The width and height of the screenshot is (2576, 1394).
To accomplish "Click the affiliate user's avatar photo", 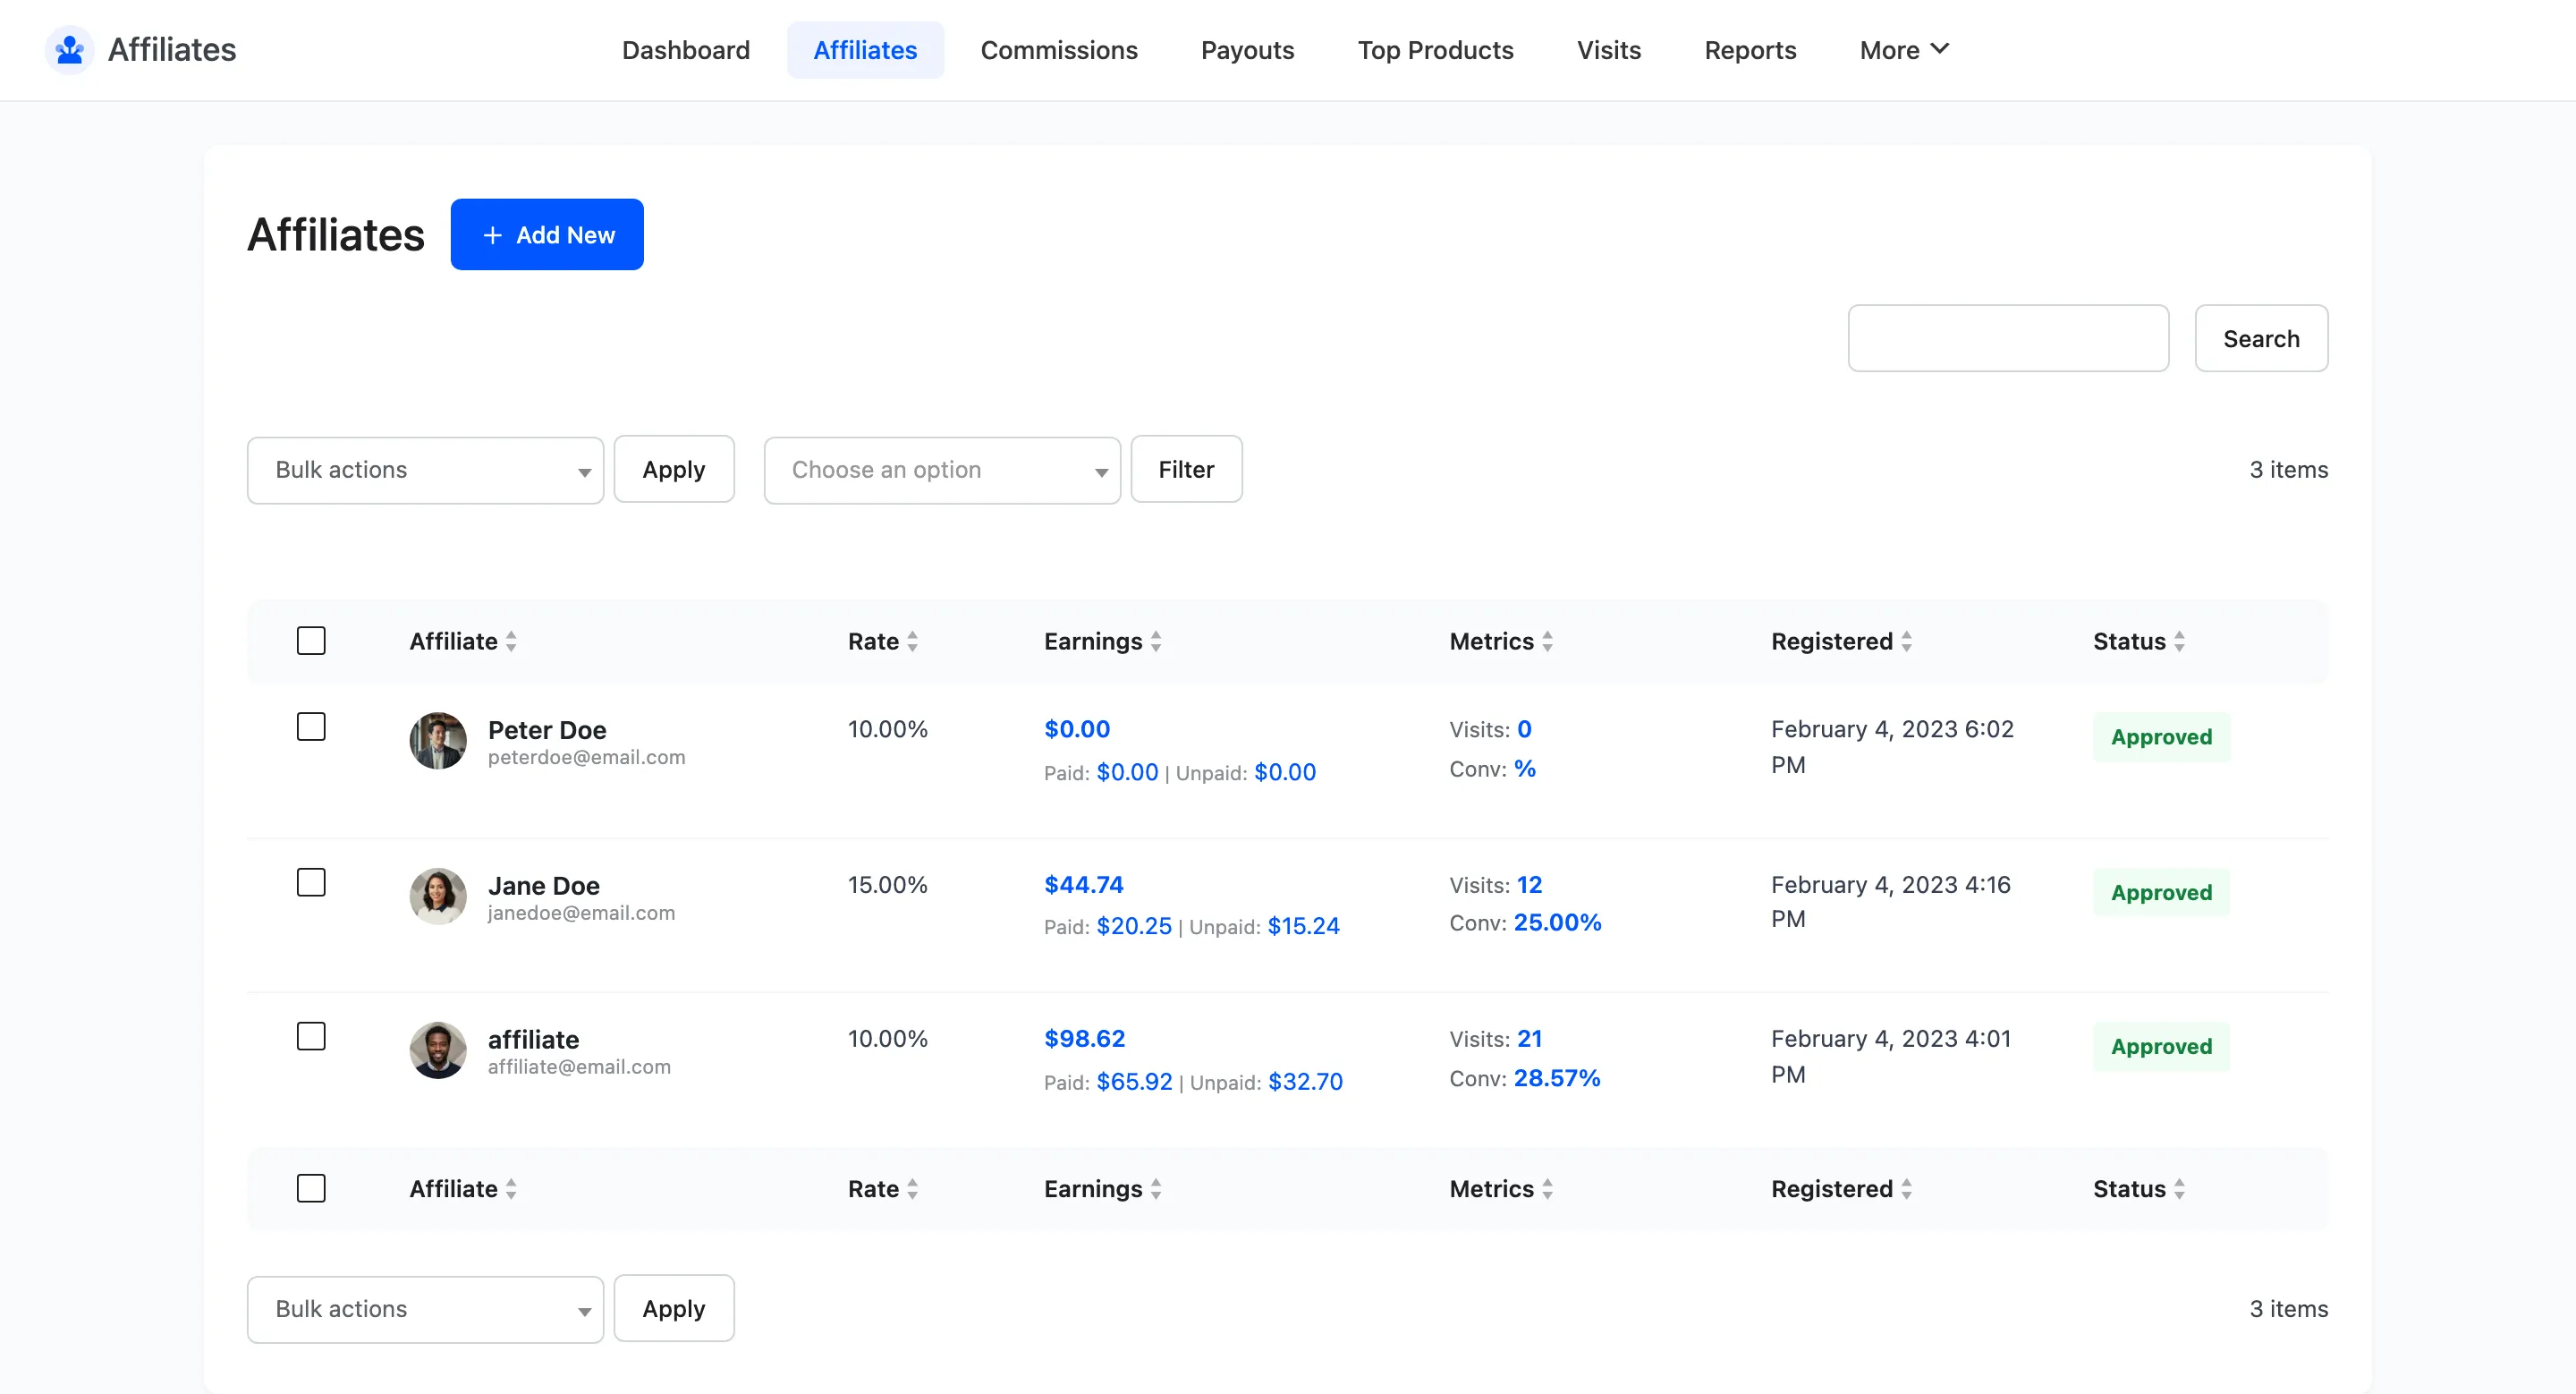I will (x=438, y=1050).
